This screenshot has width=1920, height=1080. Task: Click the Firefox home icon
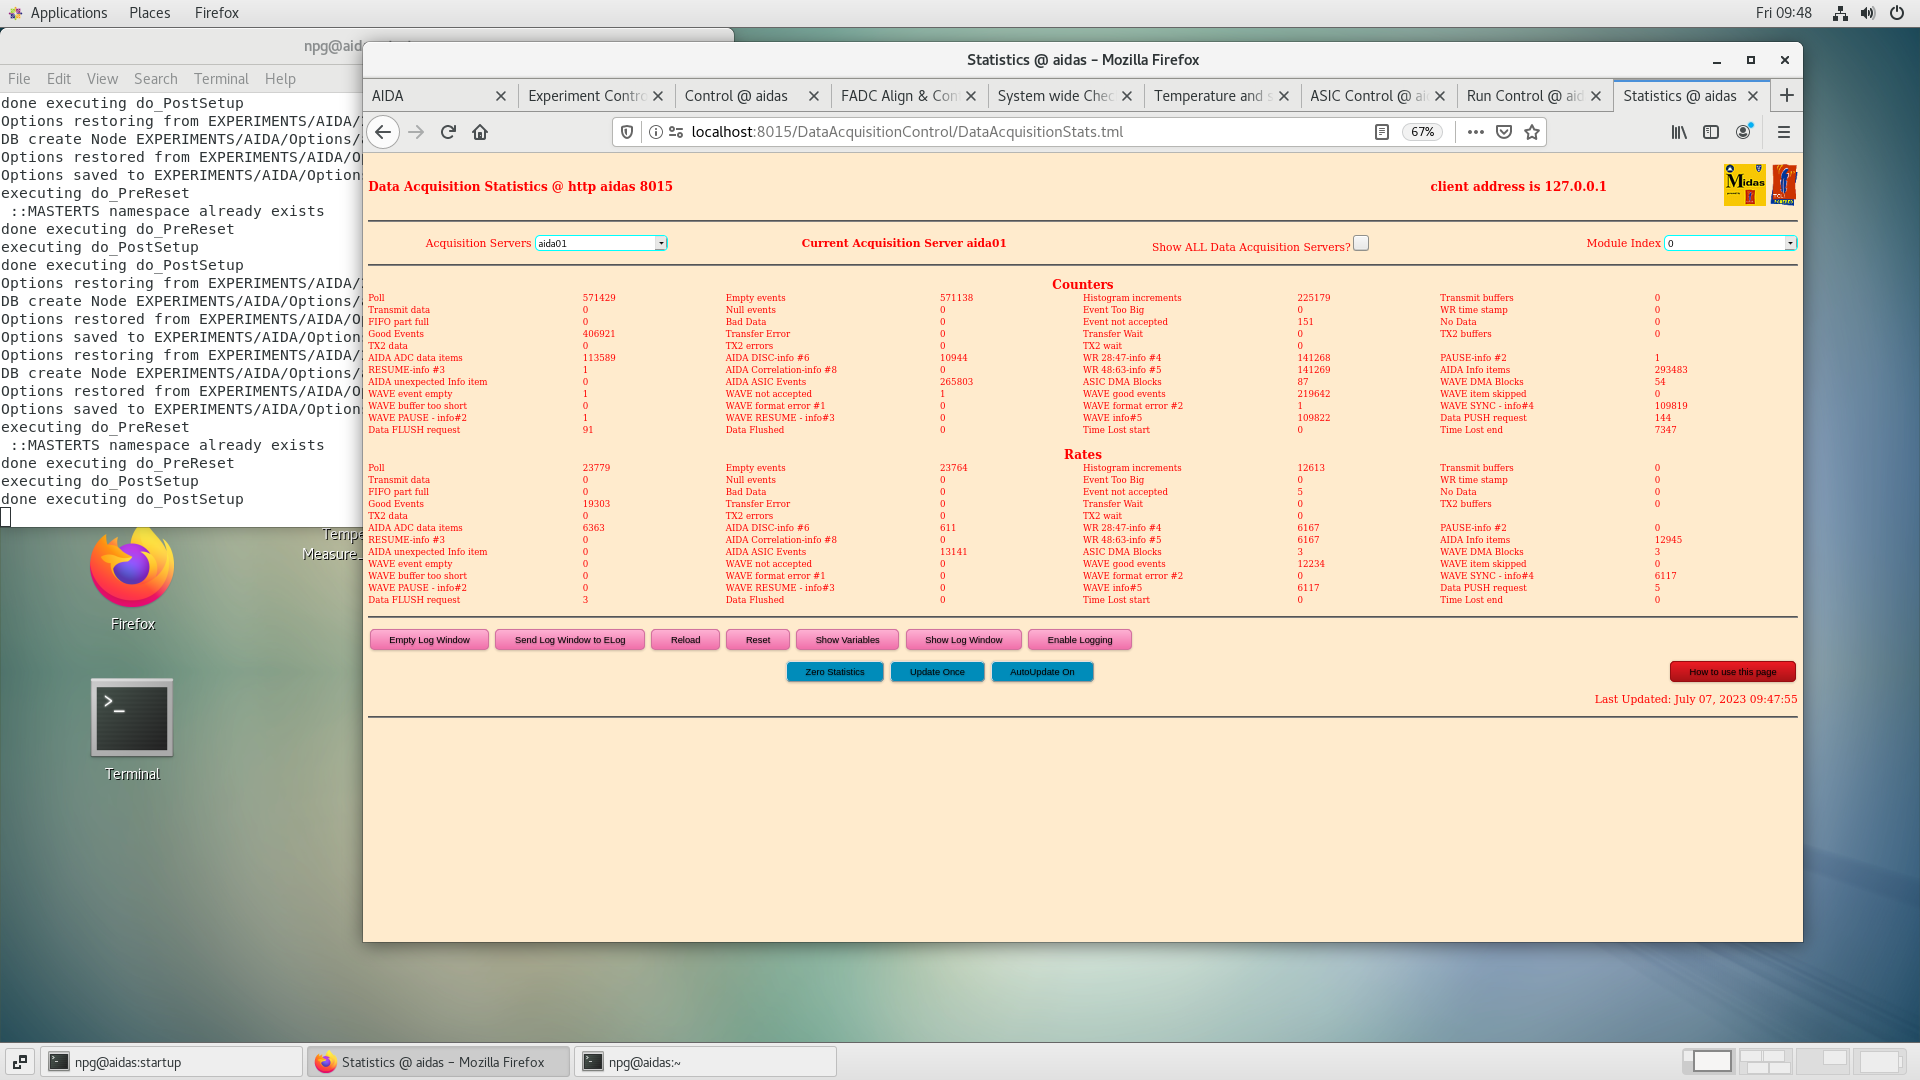click(480, 132)
